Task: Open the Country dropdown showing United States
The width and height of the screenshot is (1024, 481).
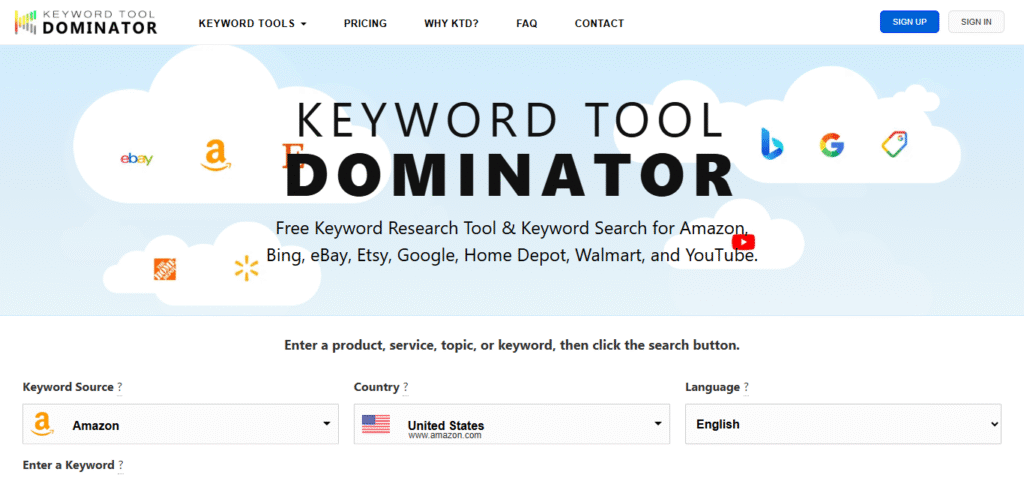Action: click(511, 424)
